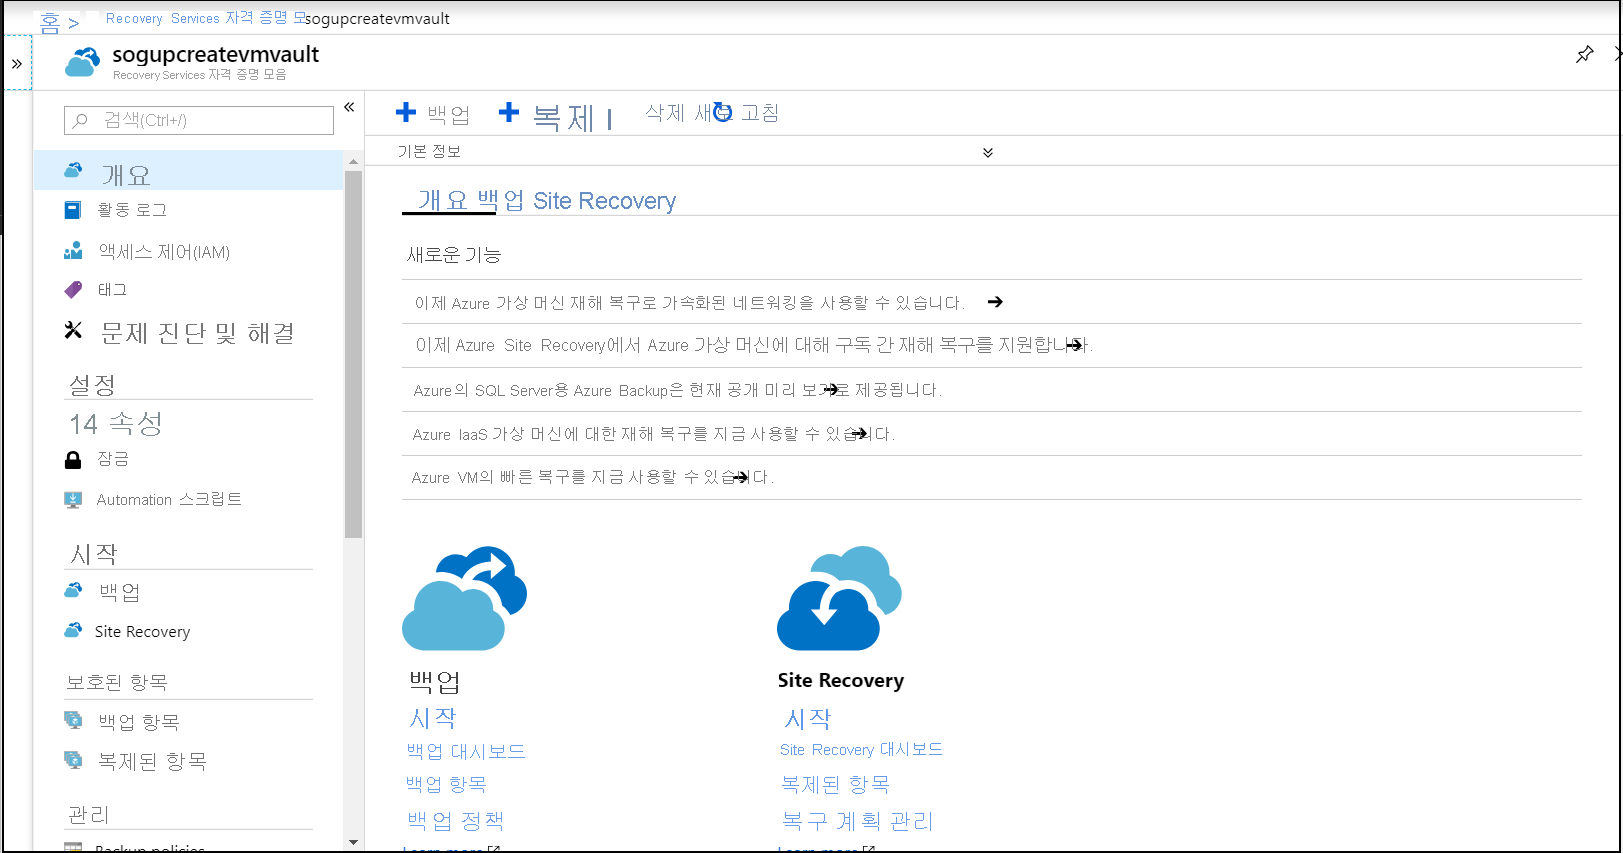Open 복제된 항목 link in main pane
The image size is (1623, 853).
[836, 784]
